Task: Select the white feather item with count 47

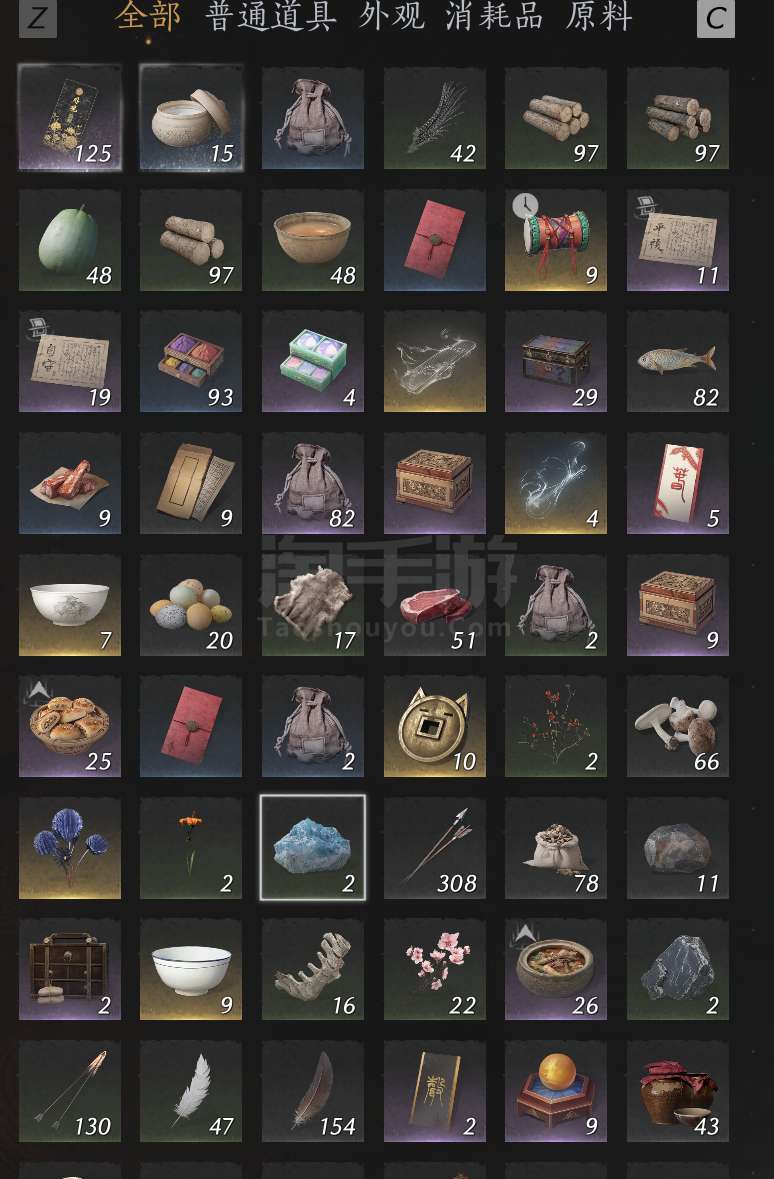Action: (190, 1091)
